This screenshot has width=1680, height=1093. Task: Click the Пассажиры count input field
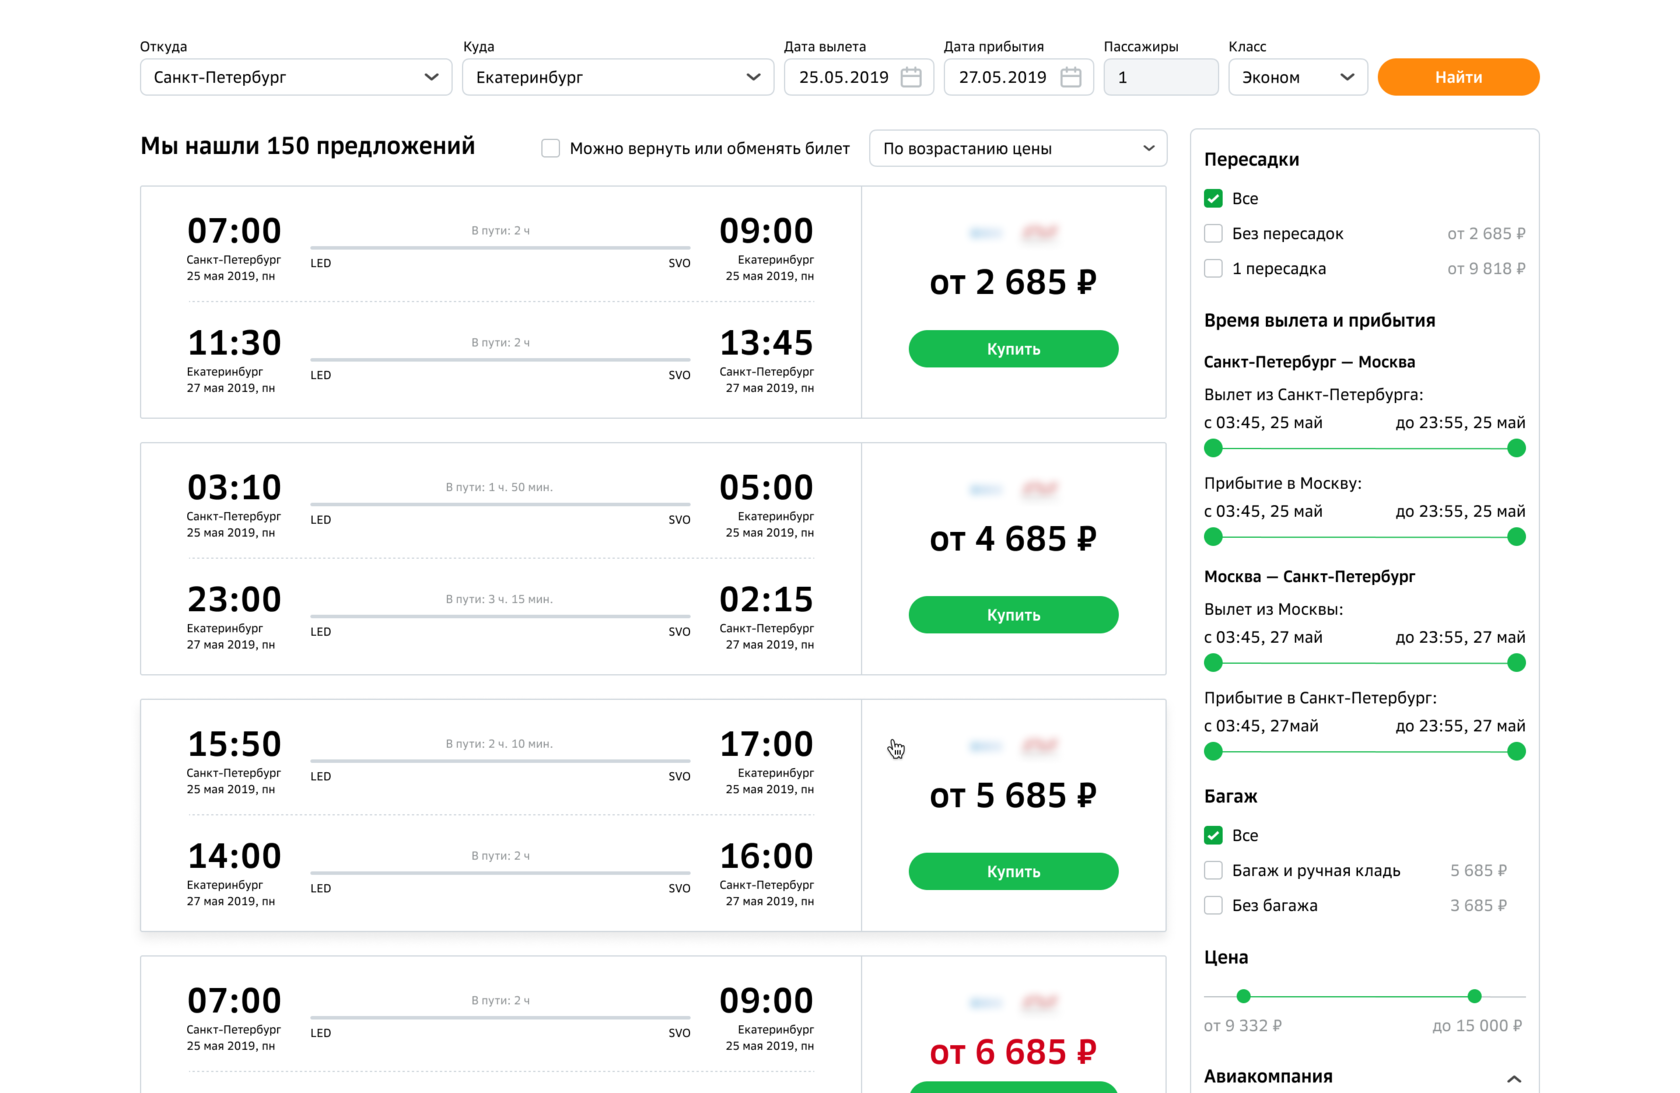pos(1160,77)
